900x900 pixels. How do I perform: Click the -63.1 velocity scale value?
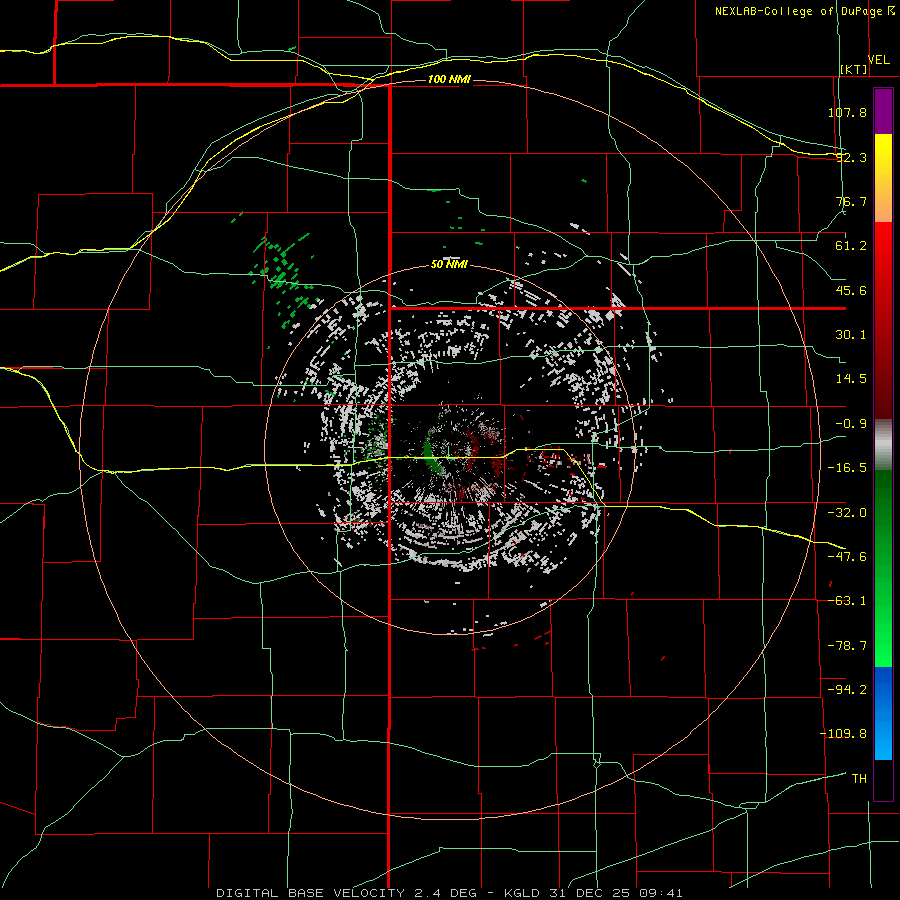tap(847, 601)
